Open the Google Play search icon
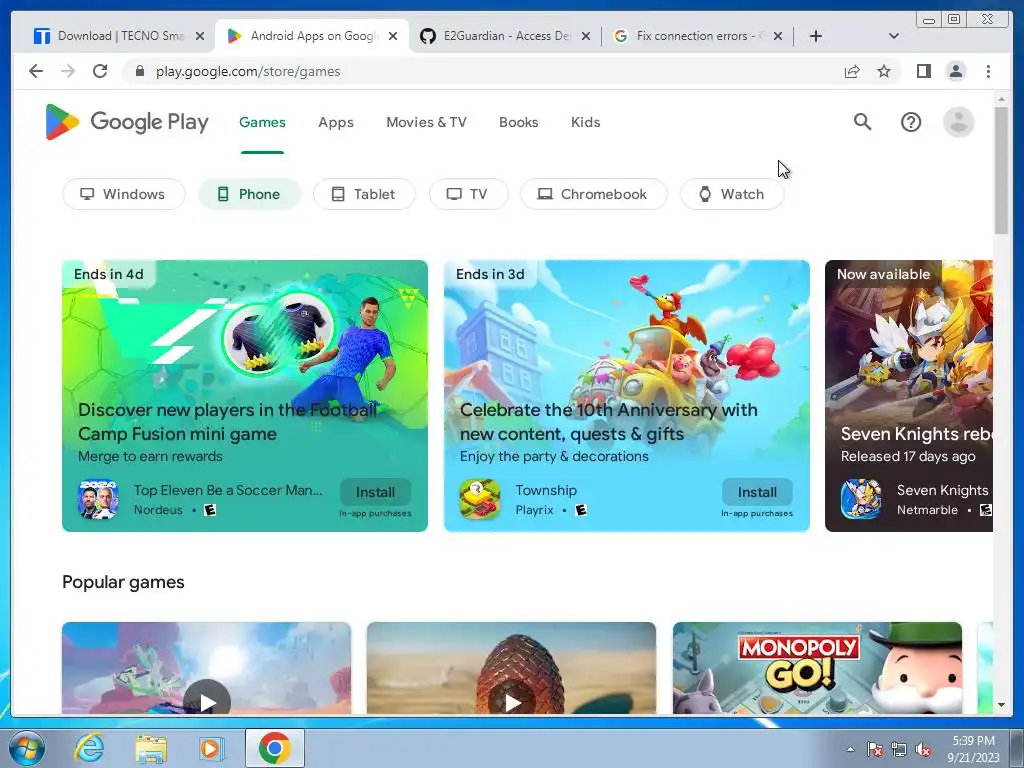This screenshot has height=768, width=1024. 862,121
